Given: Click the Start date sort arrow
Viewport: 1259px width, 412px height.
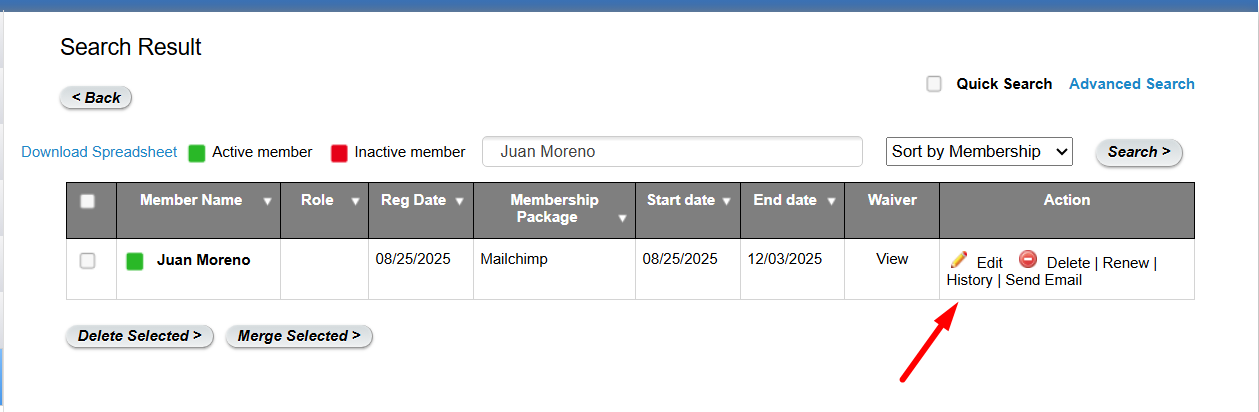Looking at the screenshot, I should pyautogui.click(x=727, y=201).
